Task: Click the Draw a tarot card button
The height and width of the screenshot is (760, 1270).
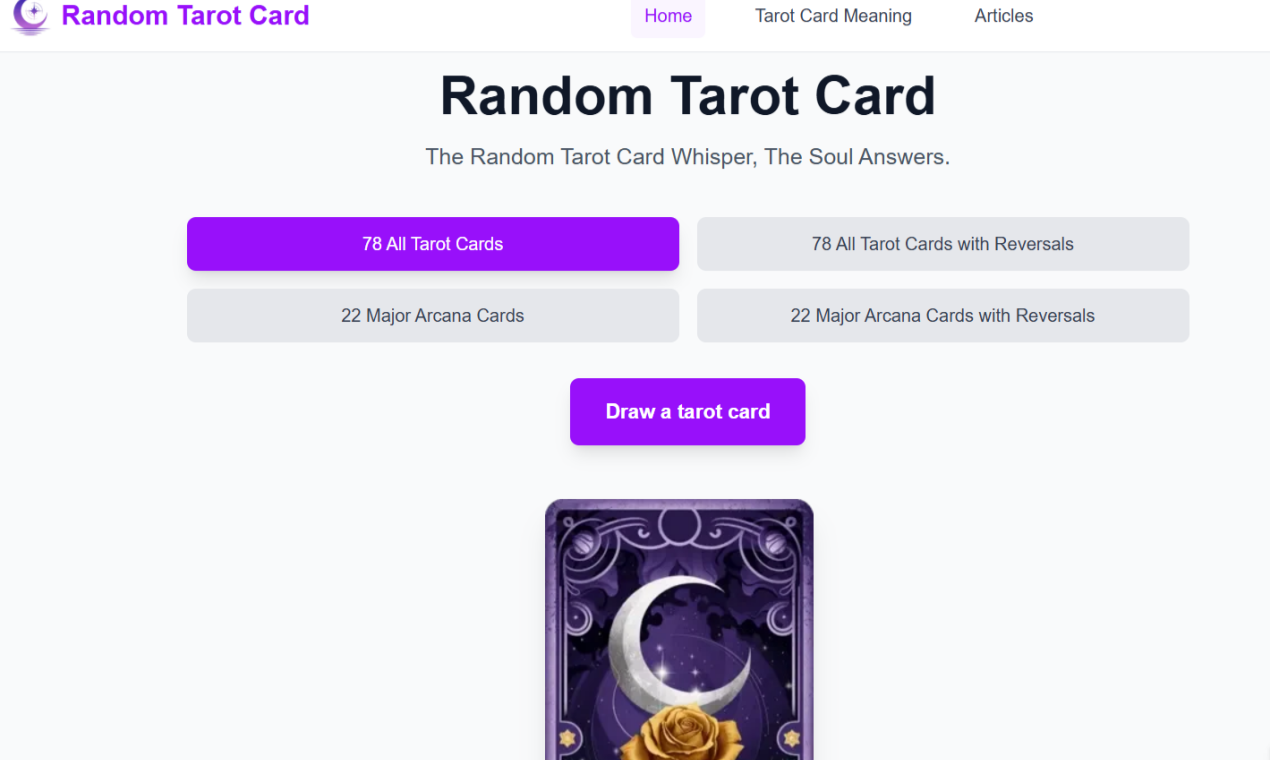Action: point(688,412)
